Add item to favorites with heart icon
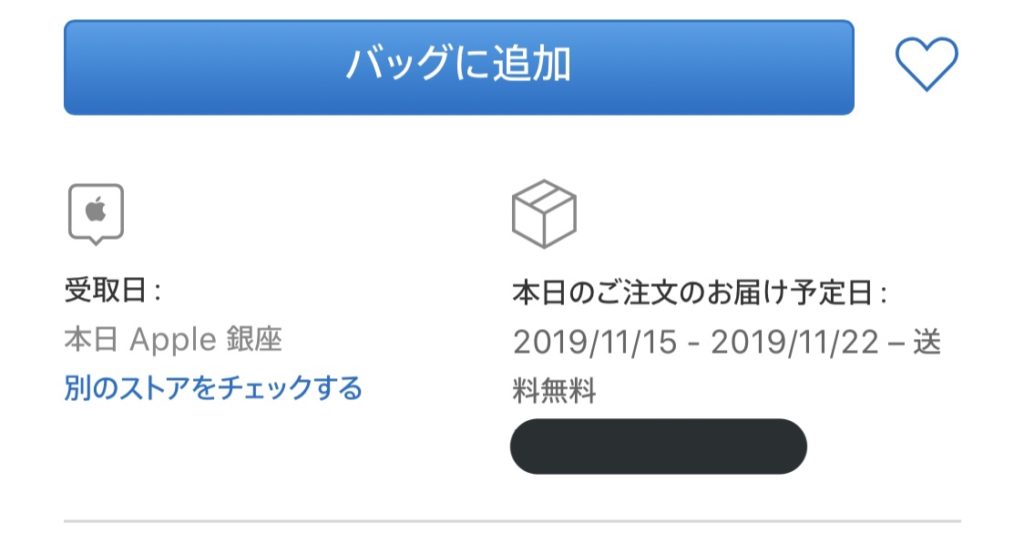The image size is (1024, 544). tap(926, 65)
